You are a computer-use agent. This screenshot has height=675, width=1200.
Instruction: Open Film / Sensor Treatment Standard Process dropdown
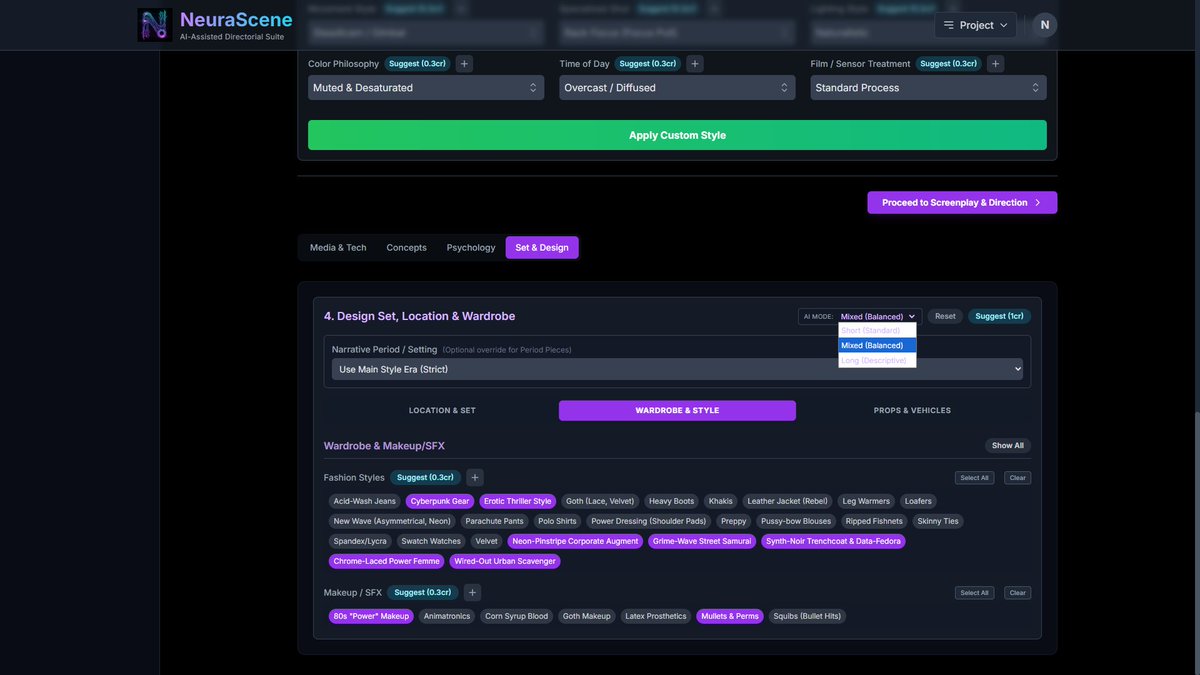[928, 88]
